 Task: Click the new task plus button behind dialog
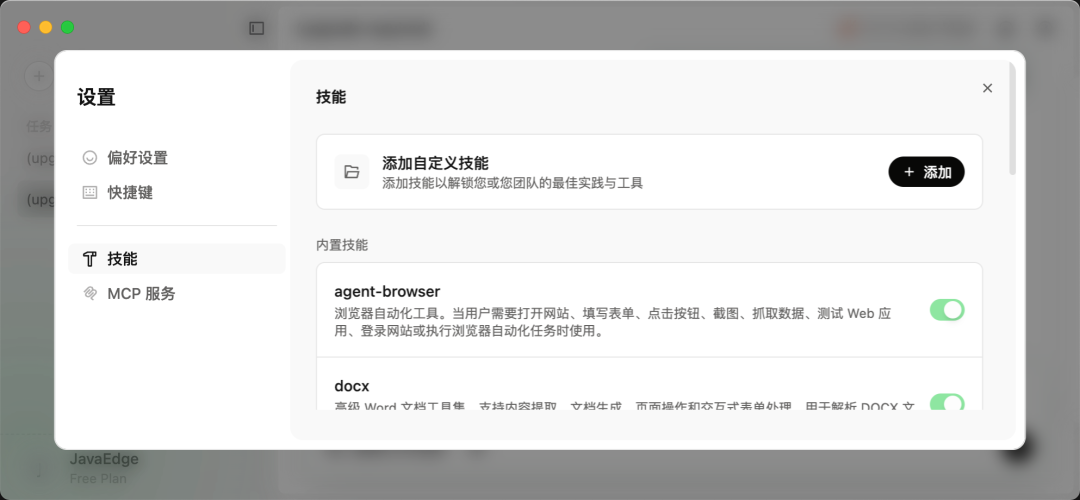[39, 76]
